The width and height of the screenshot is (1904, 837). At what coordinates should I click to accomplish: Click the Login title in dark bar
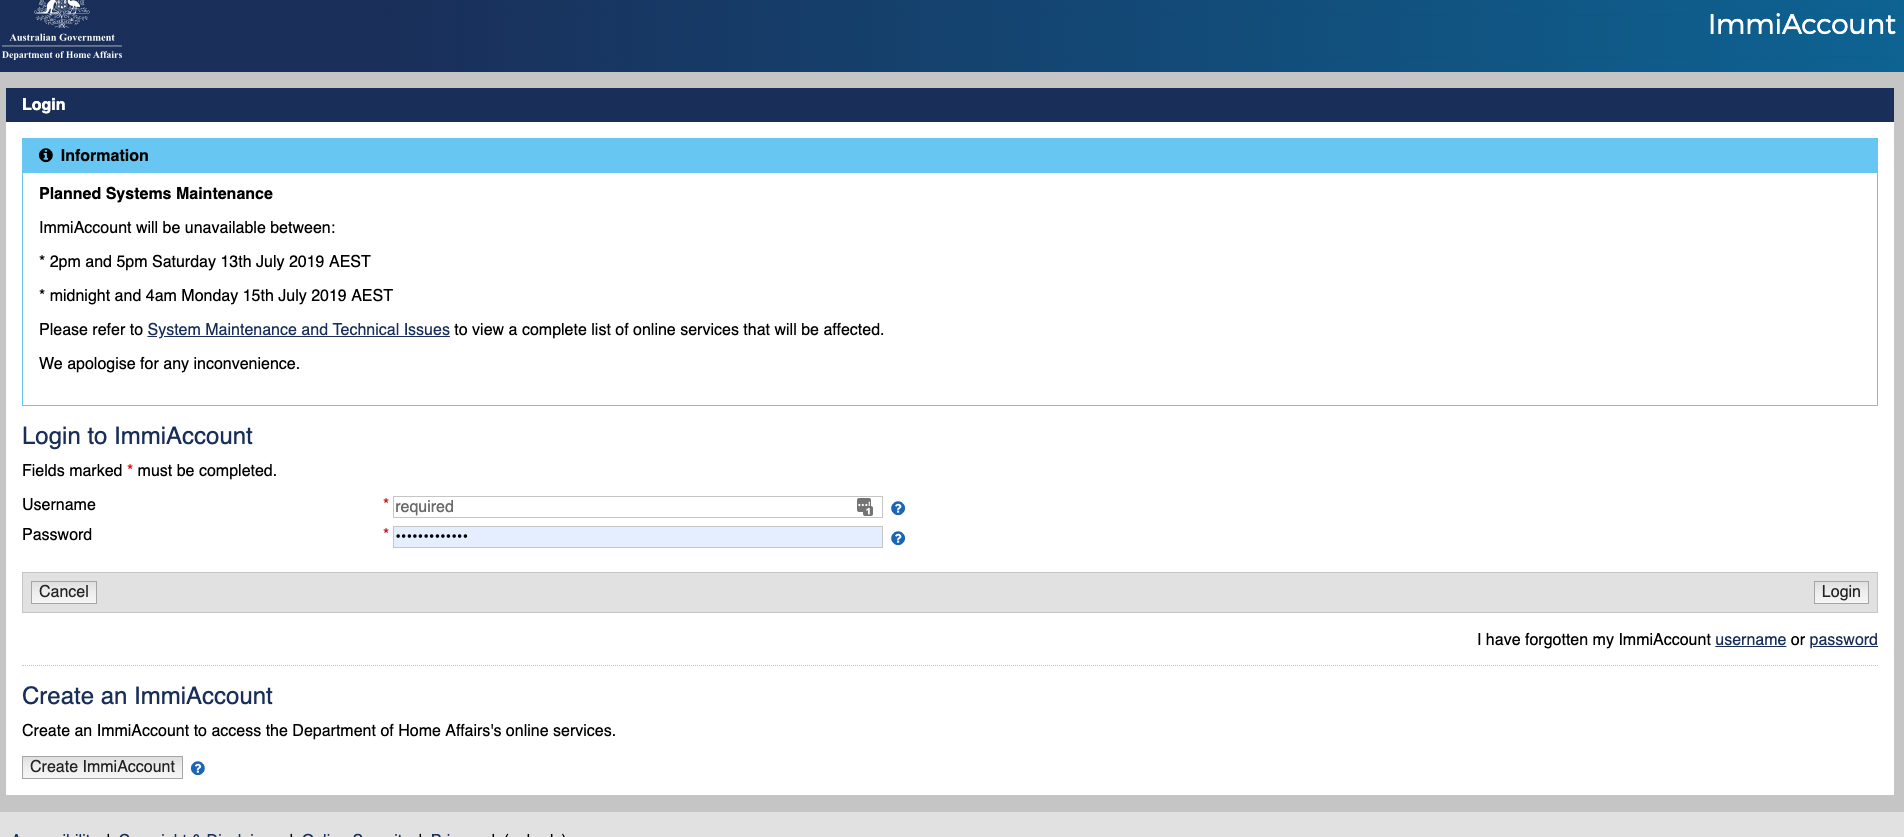[x=44, y=105]
